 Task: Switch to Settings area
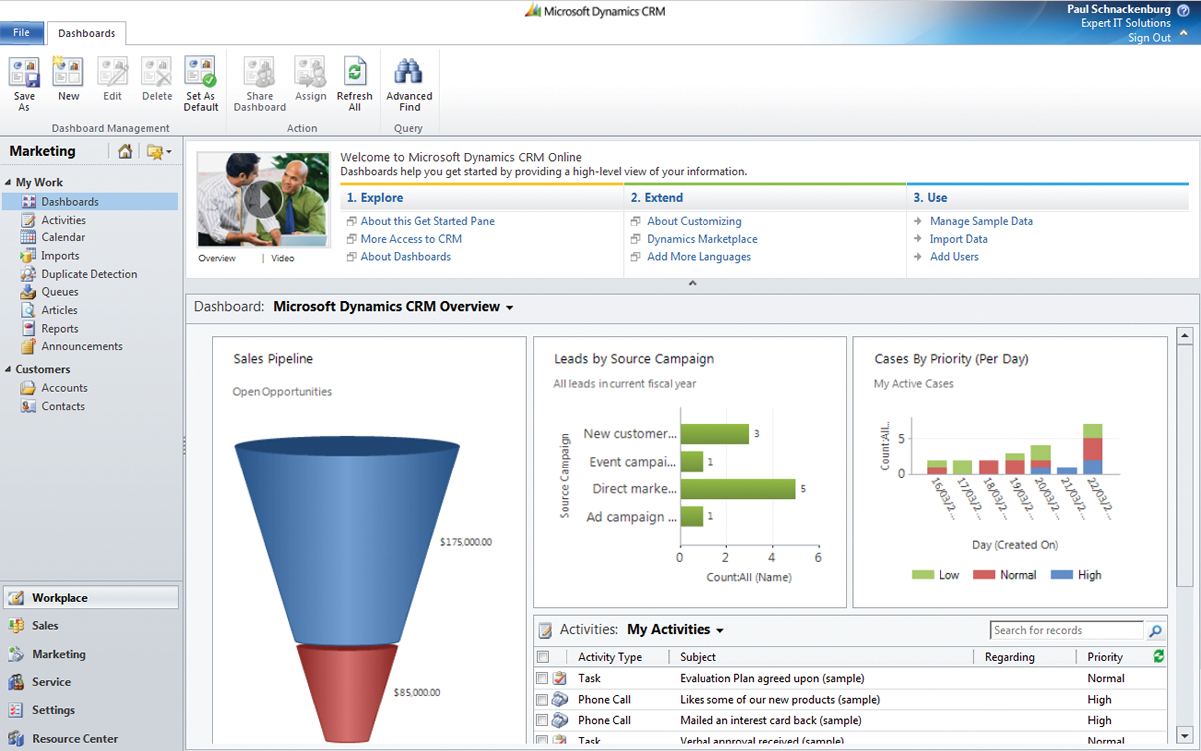pos(91,710)
